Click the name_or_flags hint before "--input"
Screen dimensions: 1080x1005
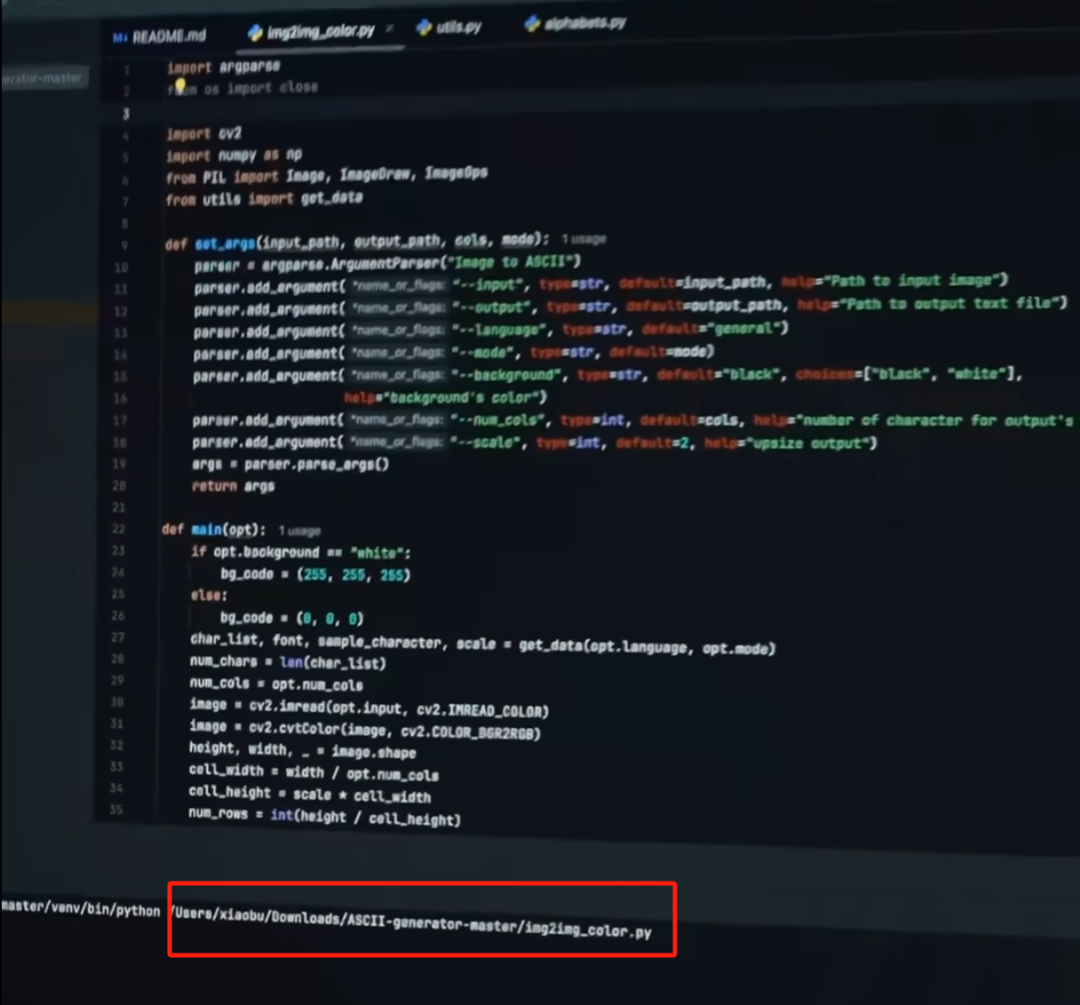click(397, 287)
